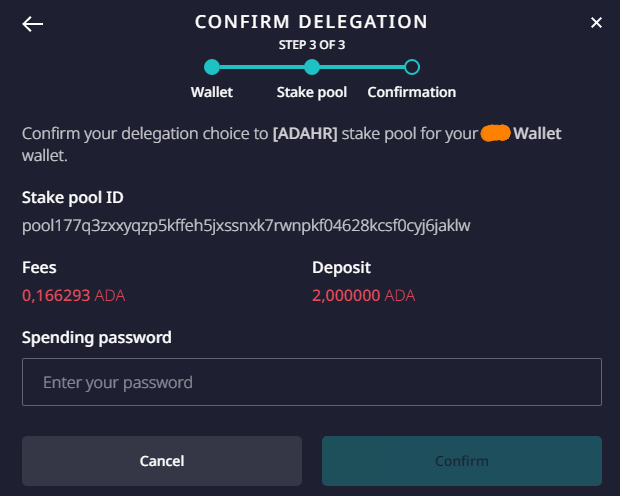Viewport: 620px width, 496px height.
Task: Close the Confirm Delegation dialog
Action: click(x=596, y=22)
